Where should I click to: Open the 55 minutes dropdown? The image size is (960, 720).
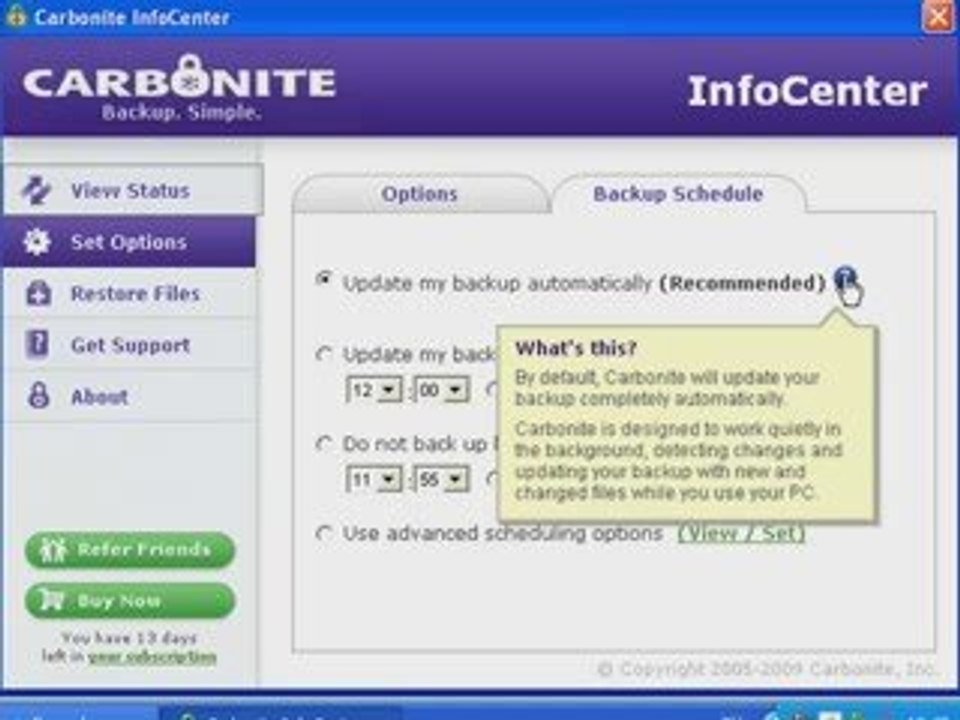(441, 479)
